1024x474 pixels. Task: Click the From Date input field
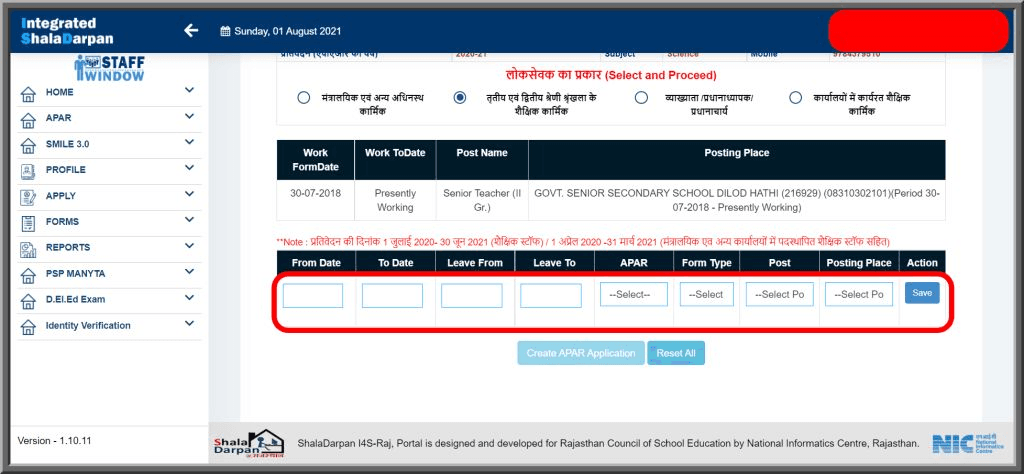point(312,296)
